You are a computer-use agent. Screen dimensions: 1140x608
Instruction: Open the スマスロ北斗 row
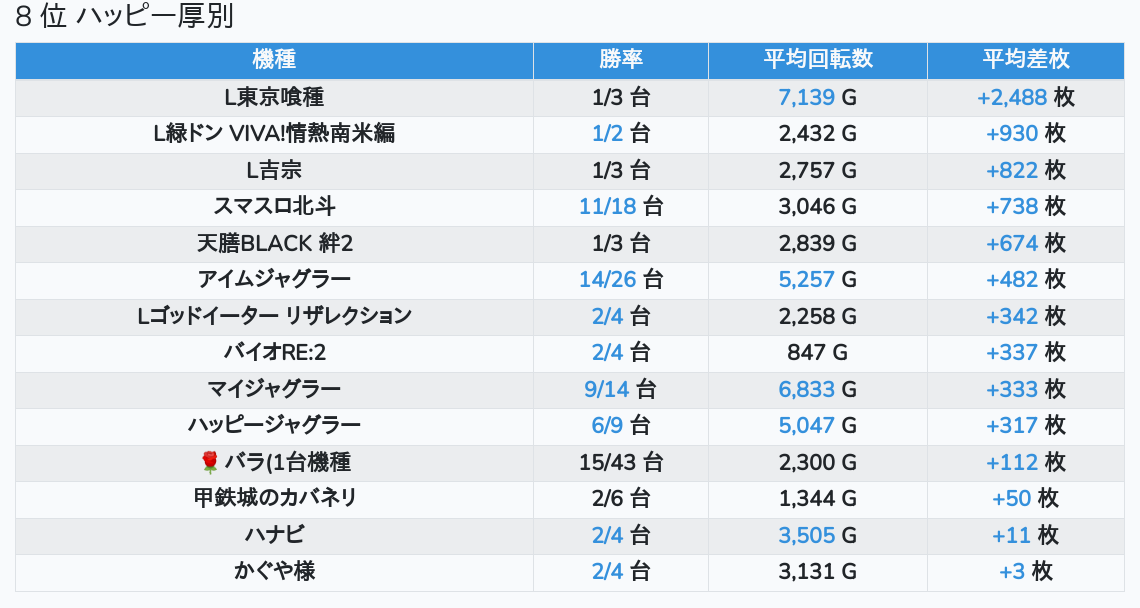click(x=570, y=207)
